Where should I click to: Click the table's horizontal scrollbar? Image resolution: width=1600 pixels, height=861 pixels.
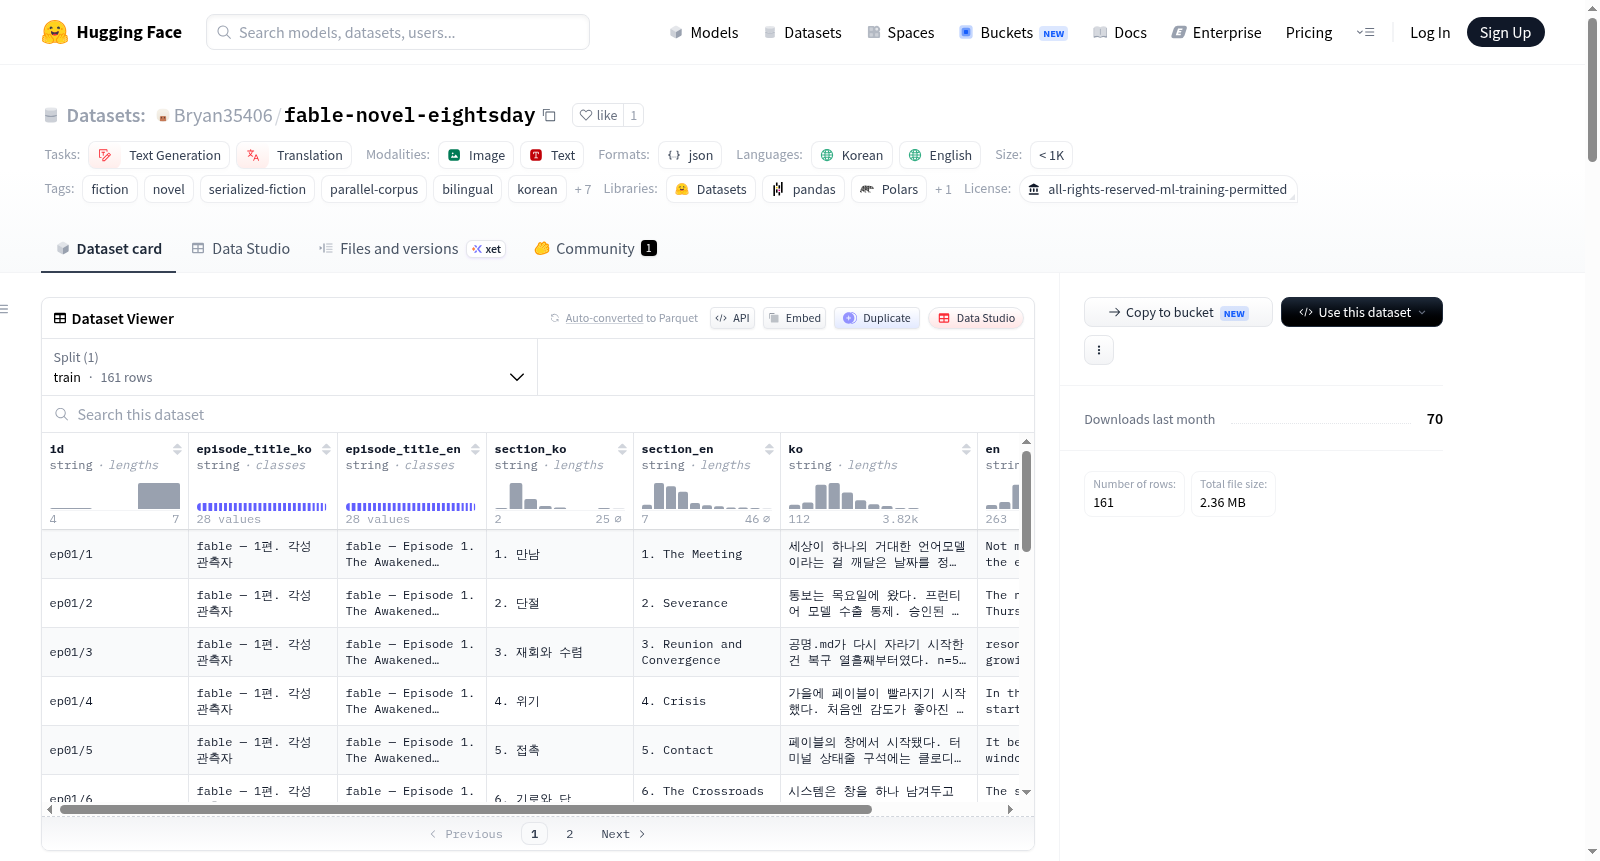click(x=466, y=809)
